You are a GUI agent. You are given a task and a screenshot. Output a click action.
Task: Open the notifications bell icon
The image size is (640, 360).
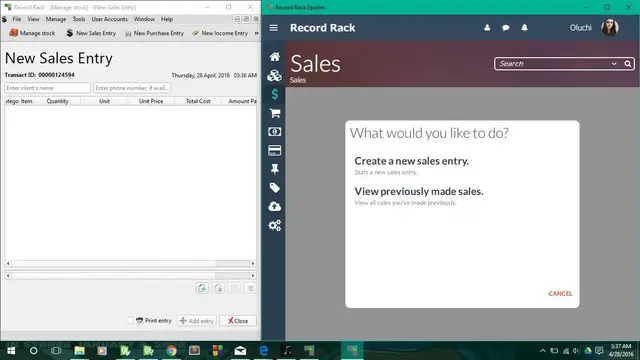[524, 28]
